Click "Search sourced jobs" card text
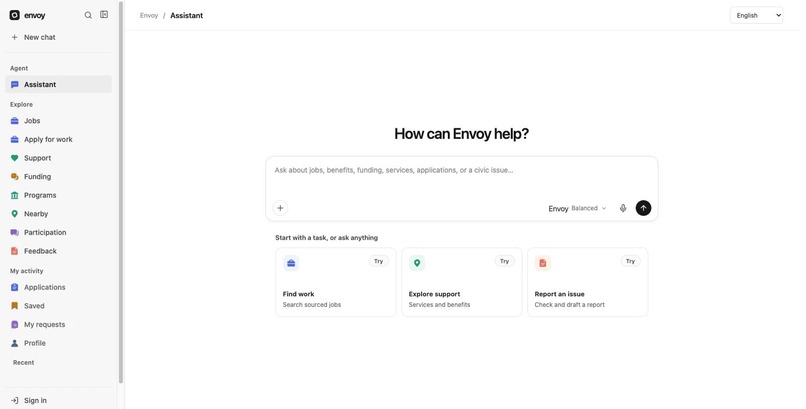 pos(312,305)
